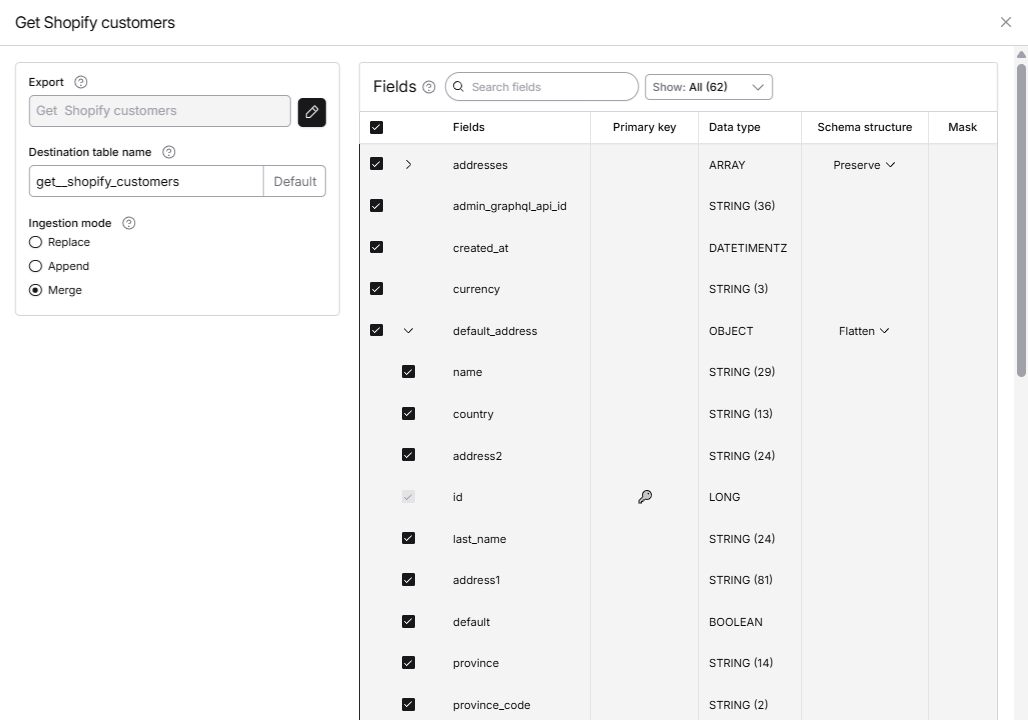
Task: Click the LONG data type cell
Action: coord(724,497)
